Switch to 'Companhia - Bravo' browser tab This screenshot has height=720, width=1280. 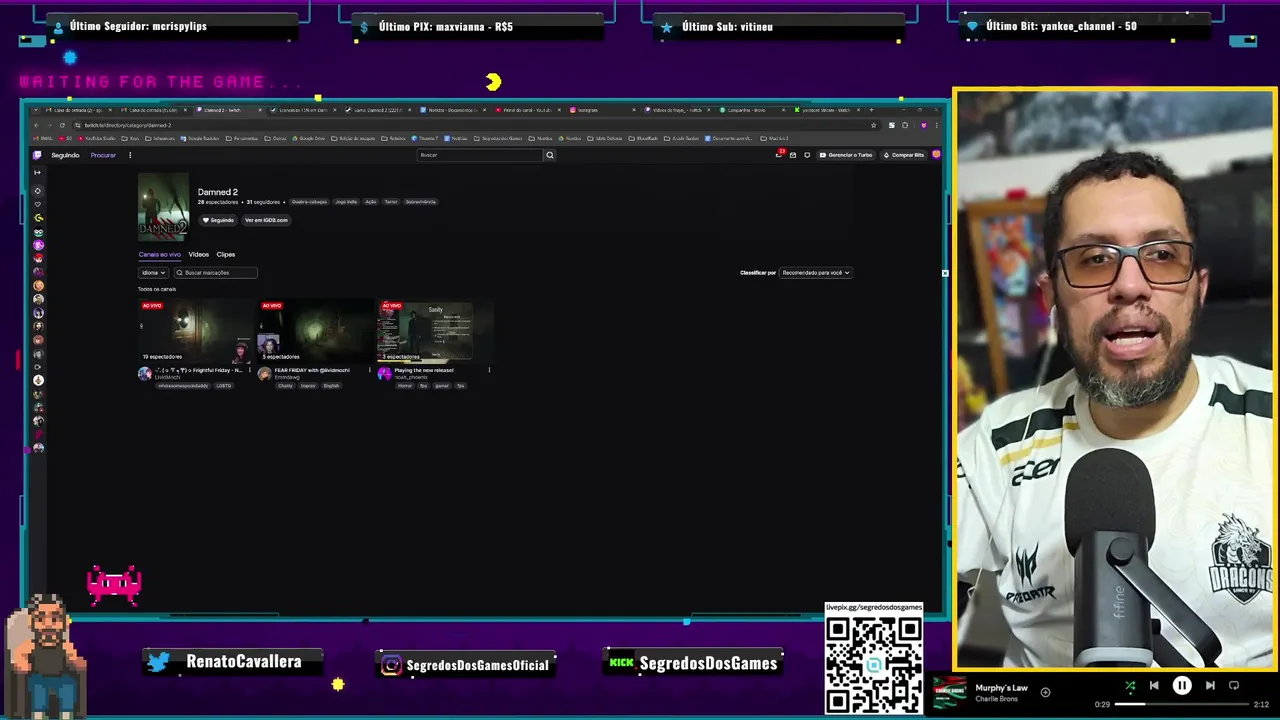pos(752,110)
